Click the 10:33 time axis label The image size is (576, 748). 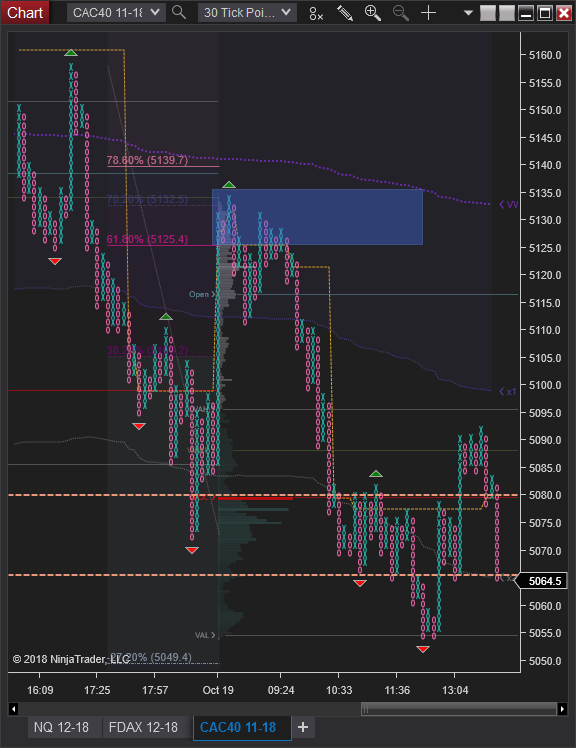click(339, 690)
